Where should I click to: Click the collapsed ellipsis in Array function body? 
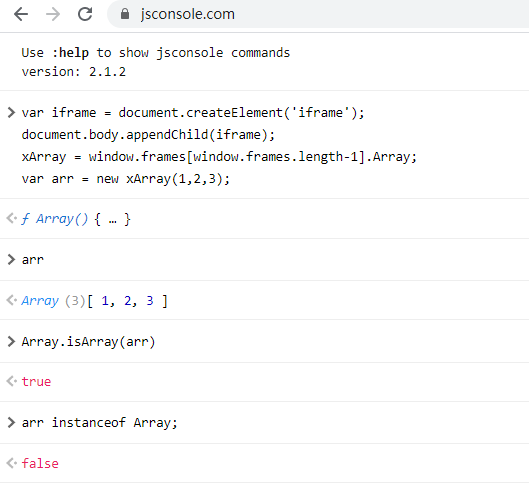113,221
